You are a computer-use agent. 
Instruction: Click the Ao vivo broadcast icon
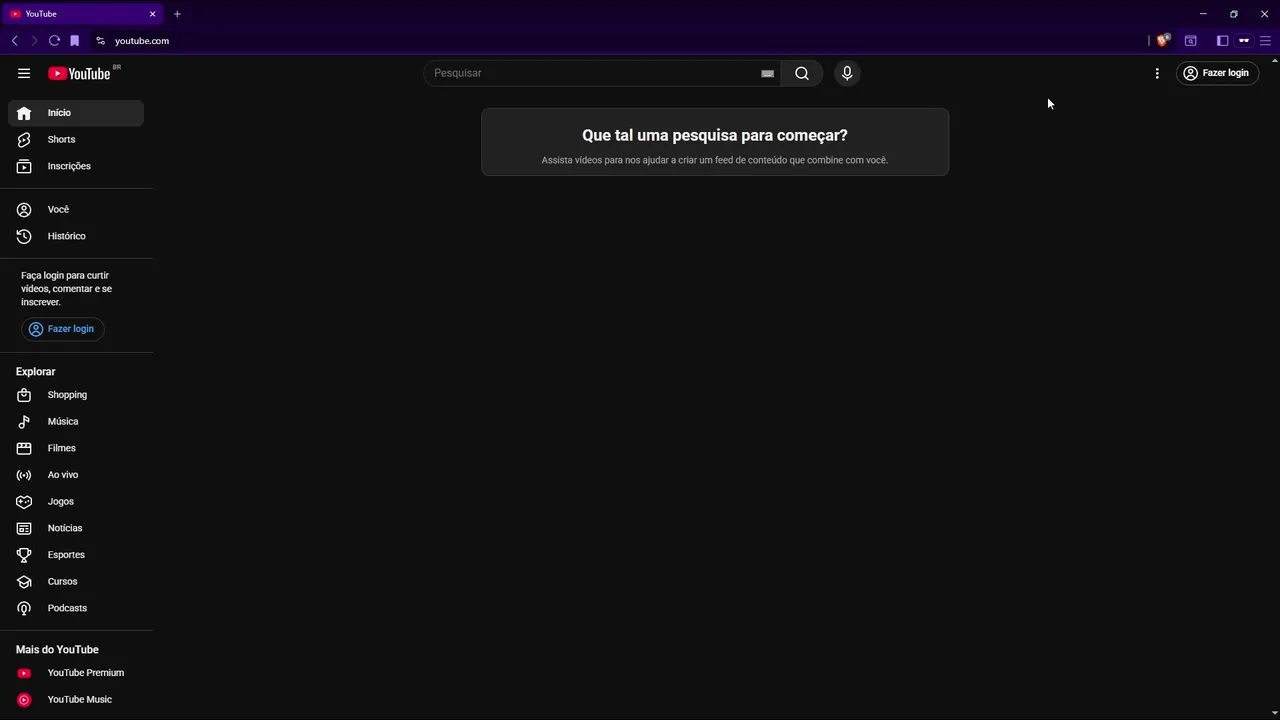pyautogui.click(x=24, y=475)
